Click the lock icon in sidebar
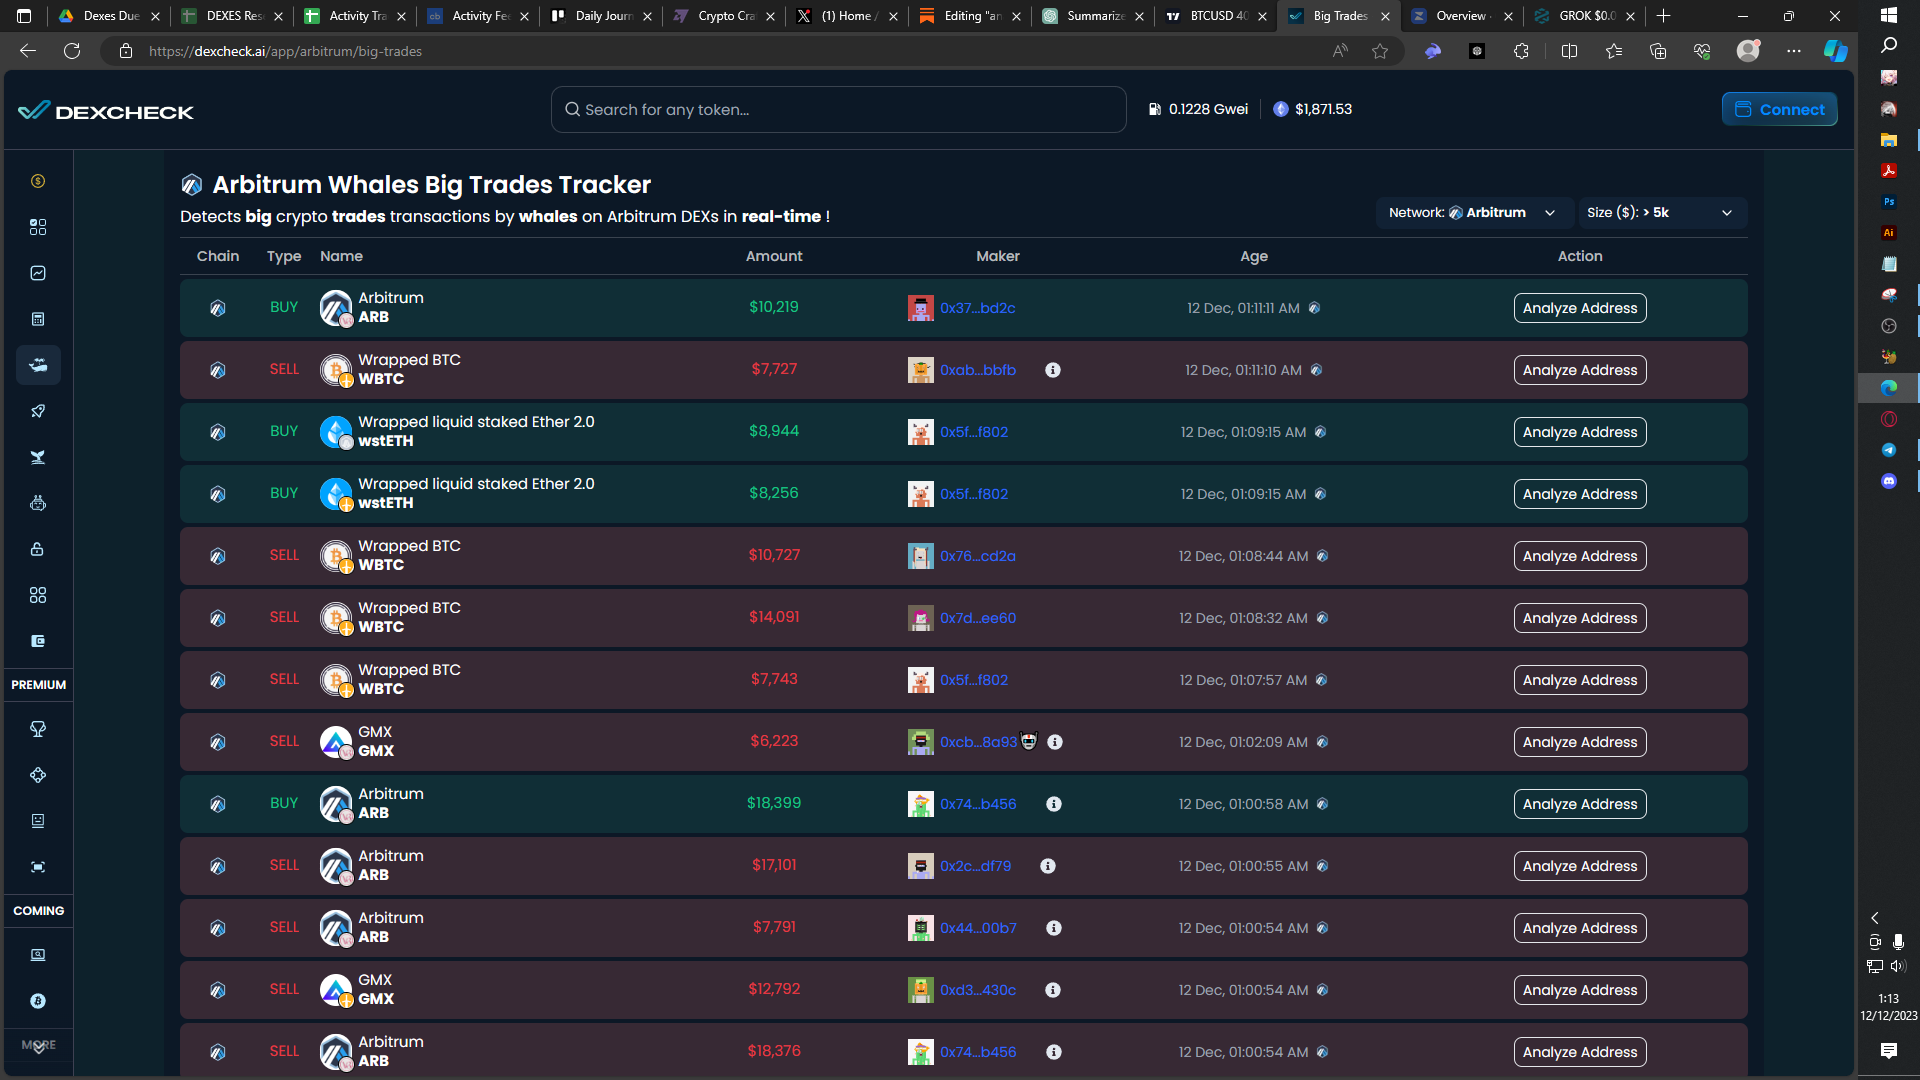This screenshot has height=1080, width=1920. [38, 549]
